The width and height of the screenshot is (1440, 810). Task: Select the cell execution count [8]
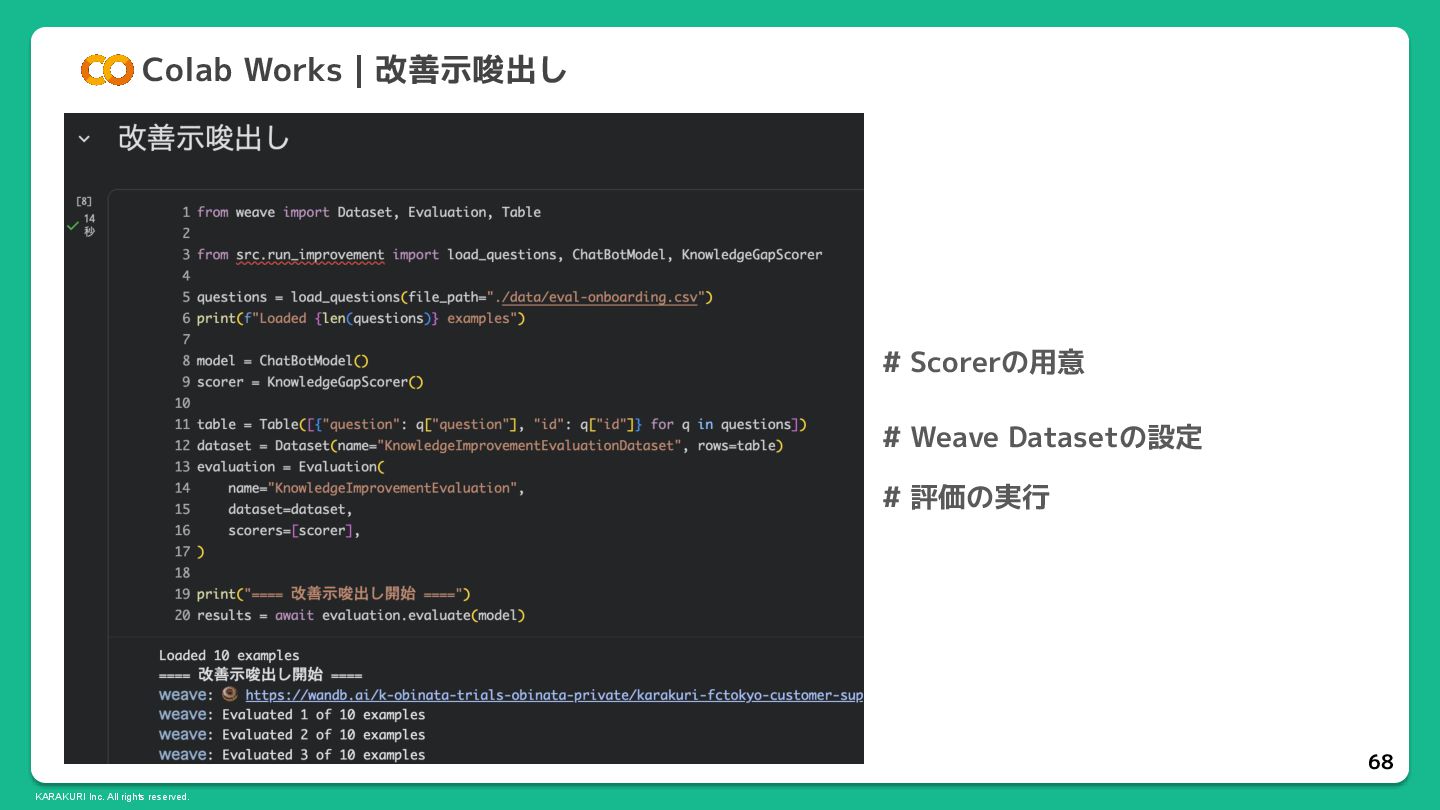click(x=84, y=201)
